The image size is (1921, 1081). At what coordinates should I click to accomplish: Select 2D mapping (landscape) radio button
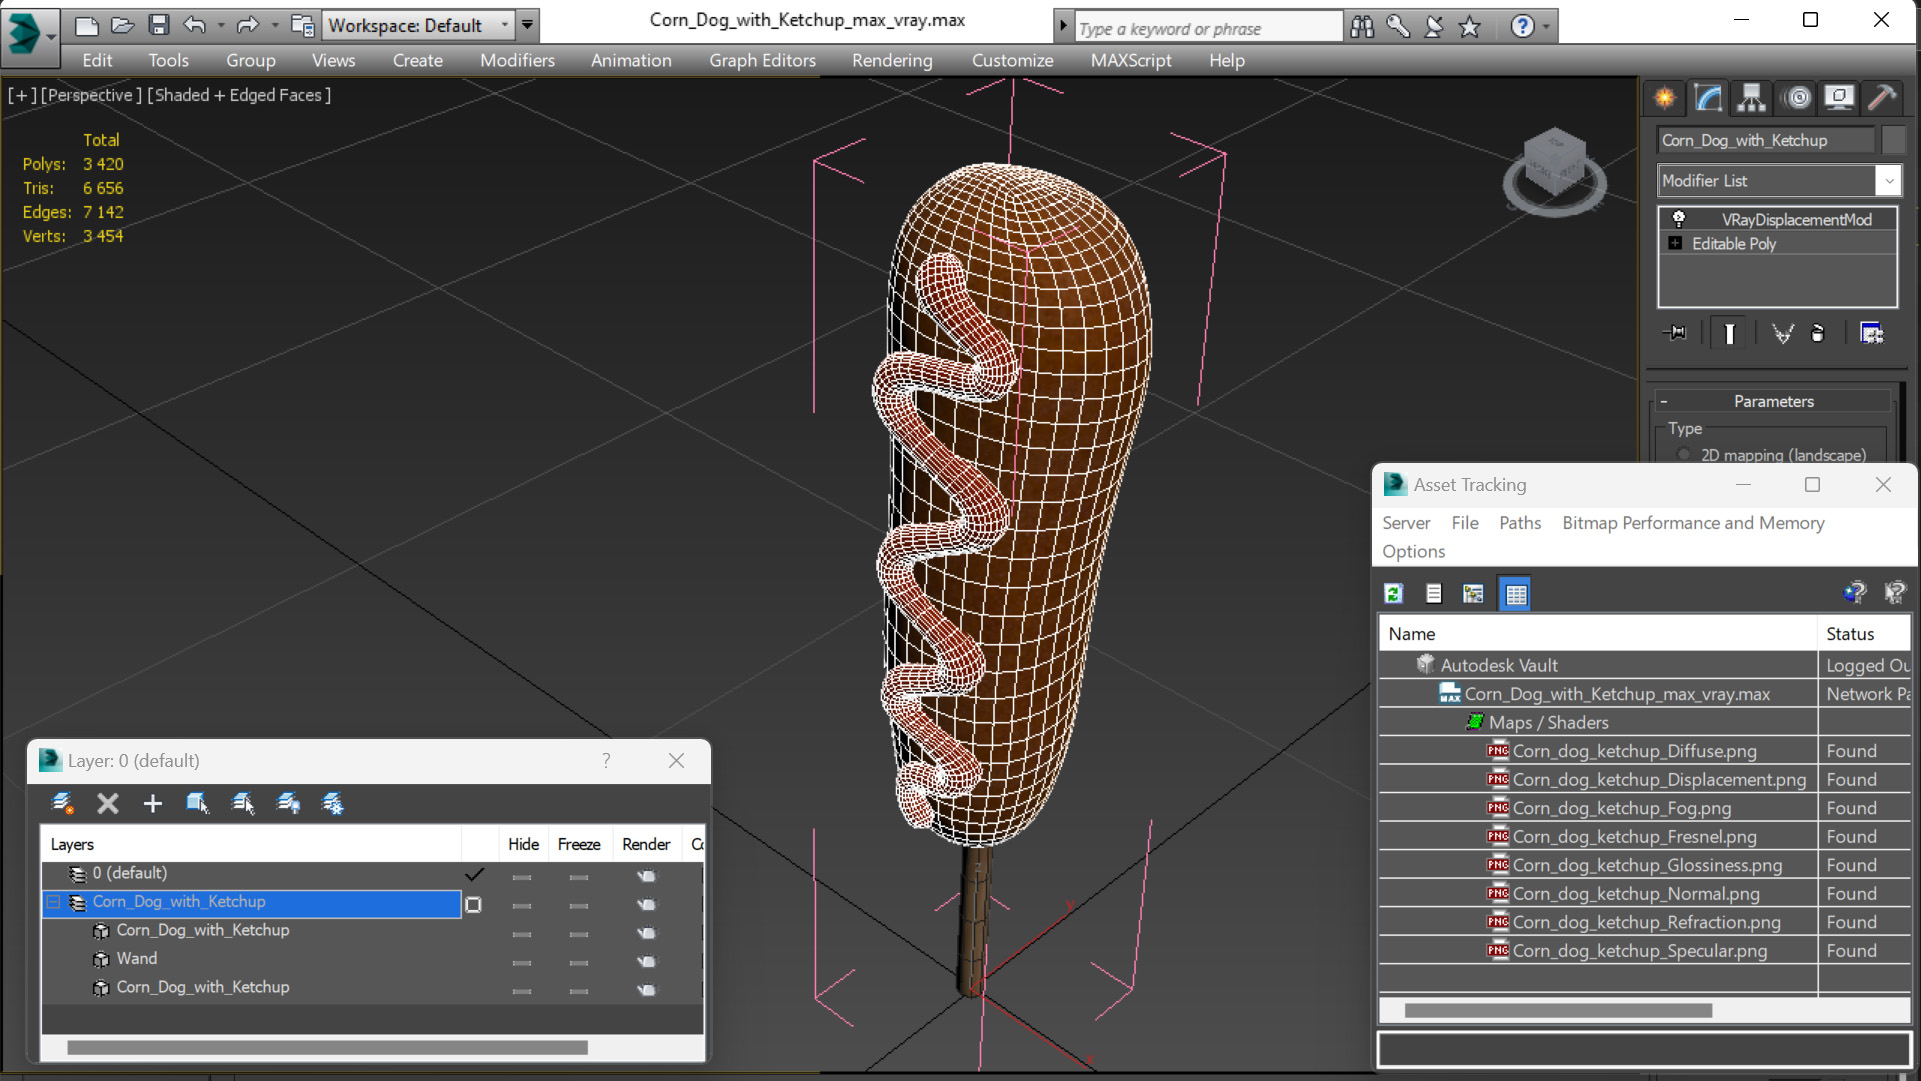(x=1684, y=455)
